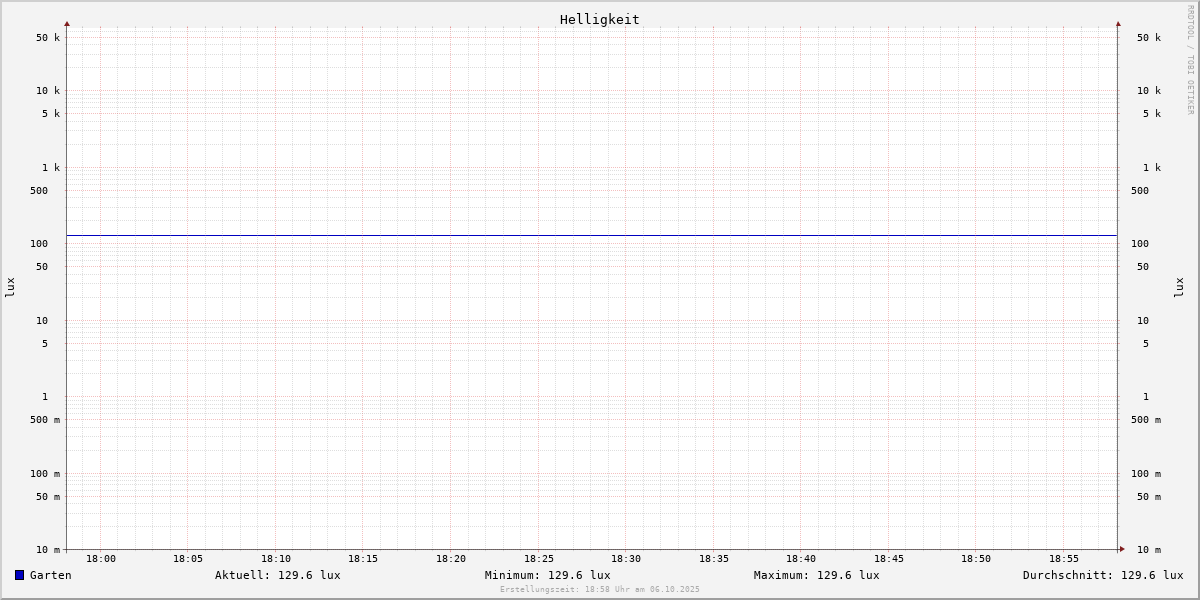
Task: Click the red arrow atop the left axis
Action: pyautogui.click(x=67, y=23)
